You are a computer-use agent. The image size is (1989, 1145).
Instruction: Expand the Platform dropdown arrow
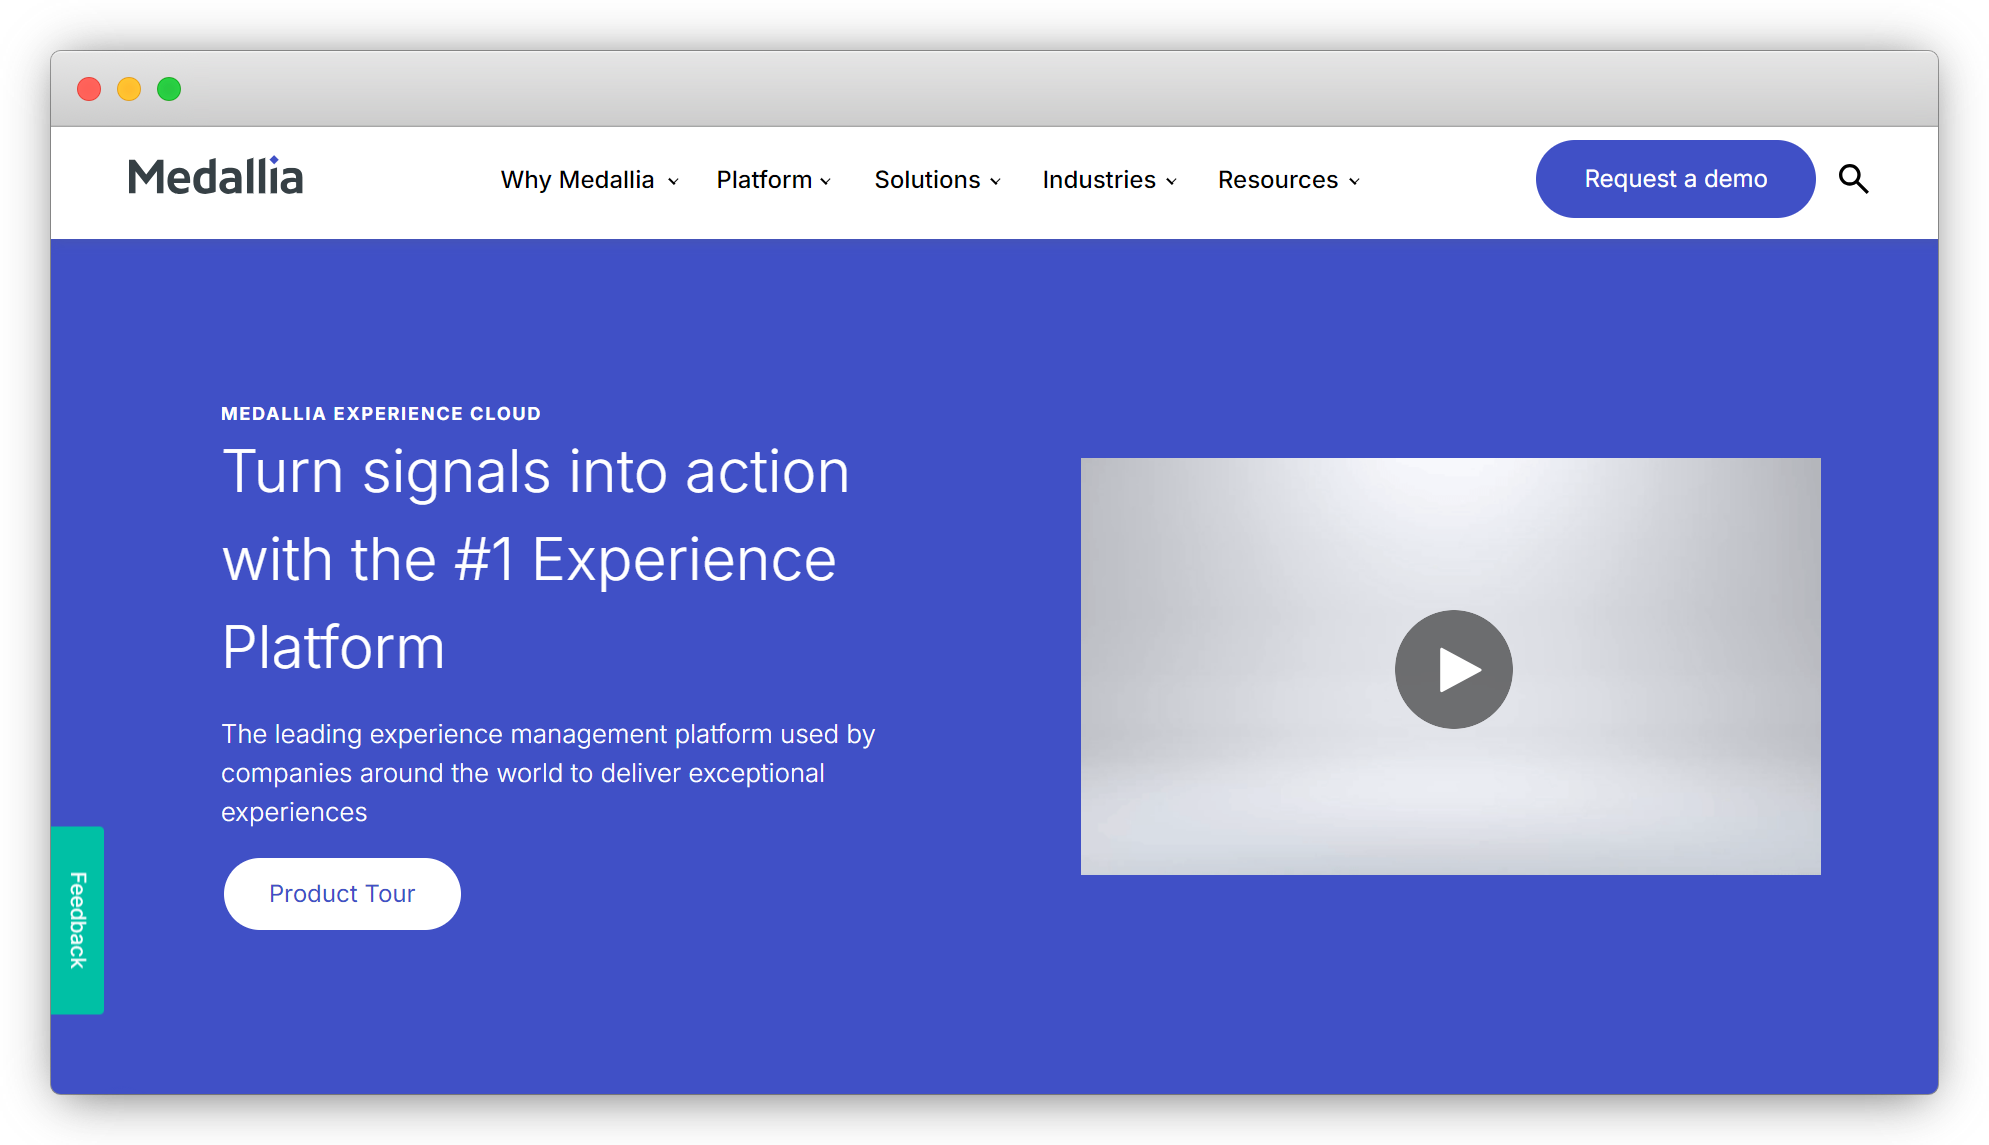826,182
